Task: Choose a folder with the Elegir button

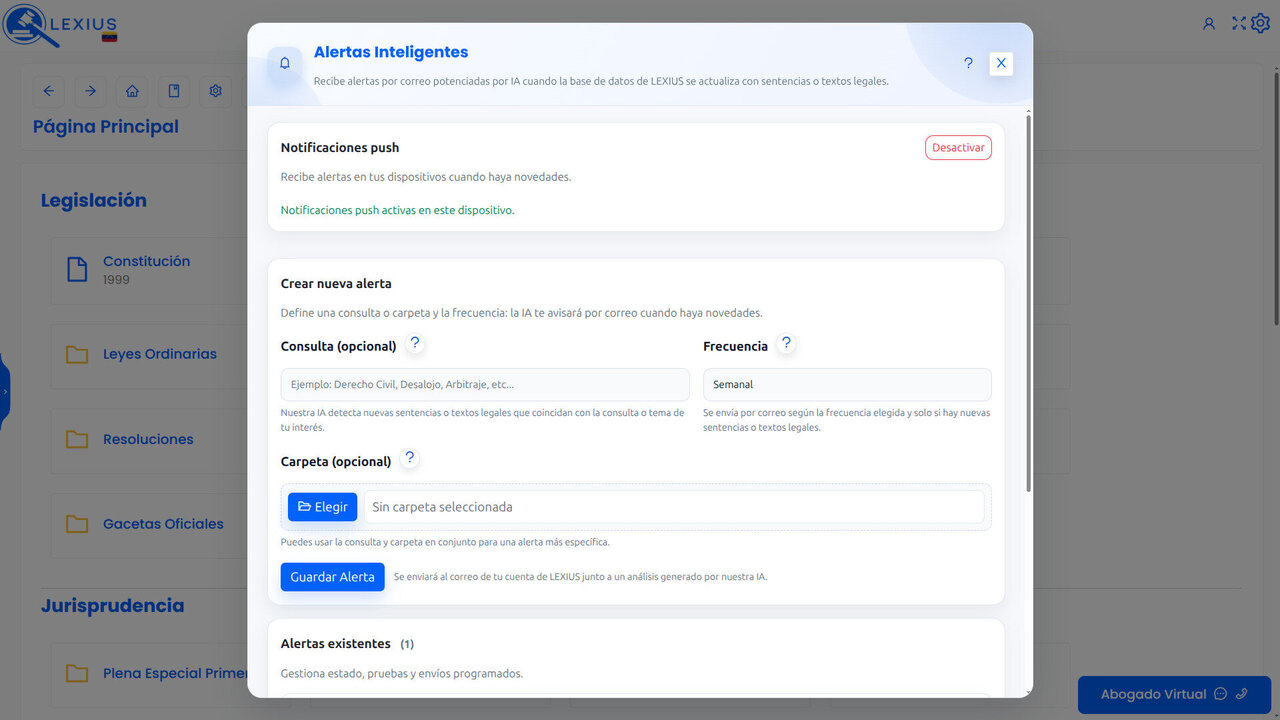Action: coord(322,506)
